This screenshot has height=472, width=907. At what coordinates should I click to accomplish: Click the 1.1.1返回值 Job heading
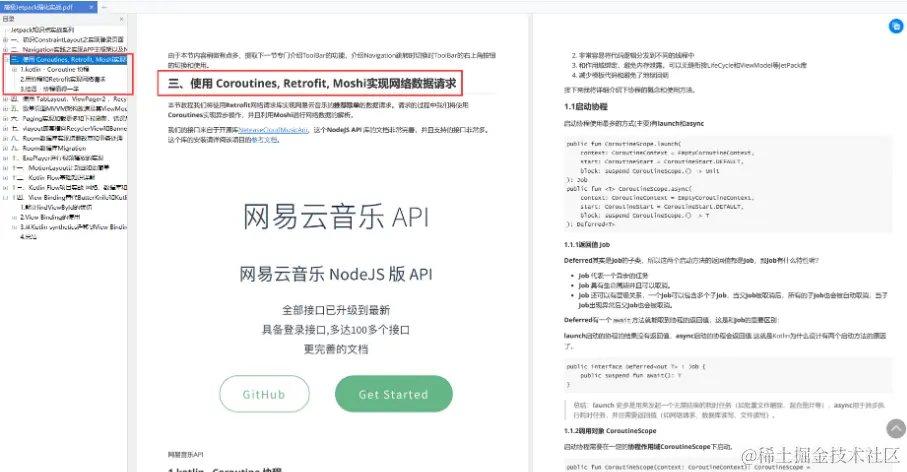click(x=587, y=245)
